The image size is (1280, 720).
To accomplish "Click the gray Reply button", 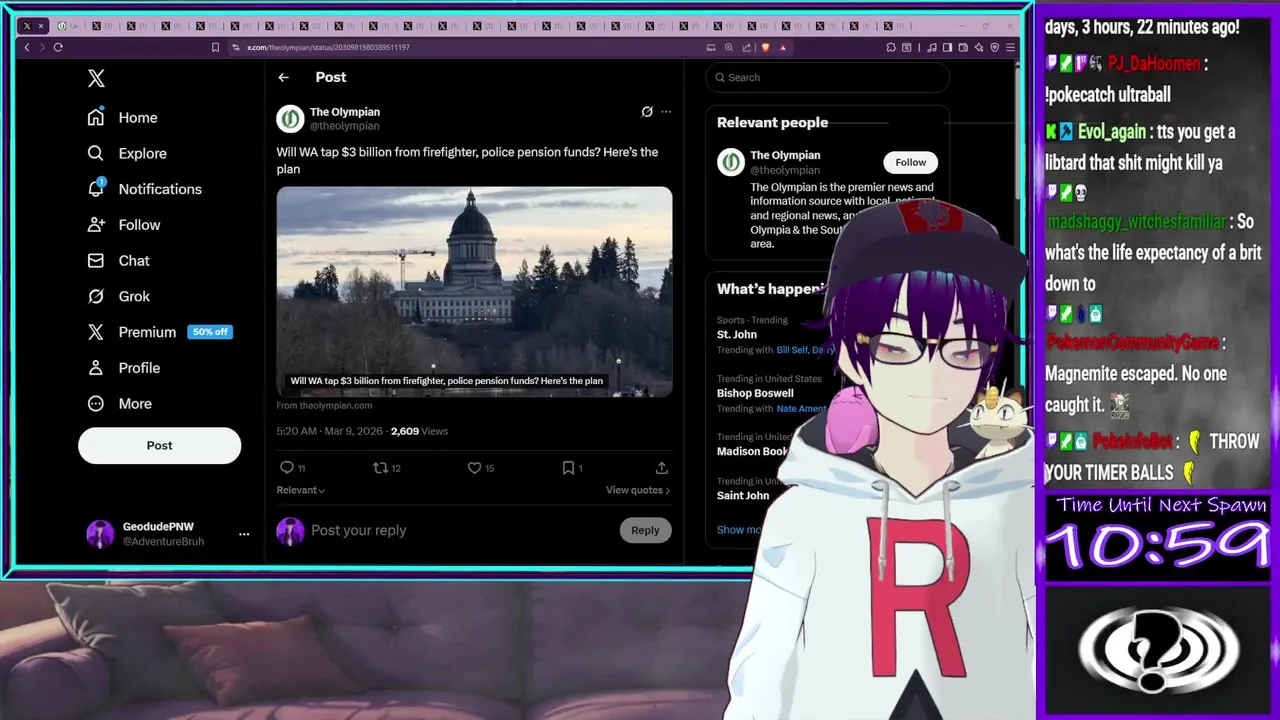I will click(x=645, y=530).
